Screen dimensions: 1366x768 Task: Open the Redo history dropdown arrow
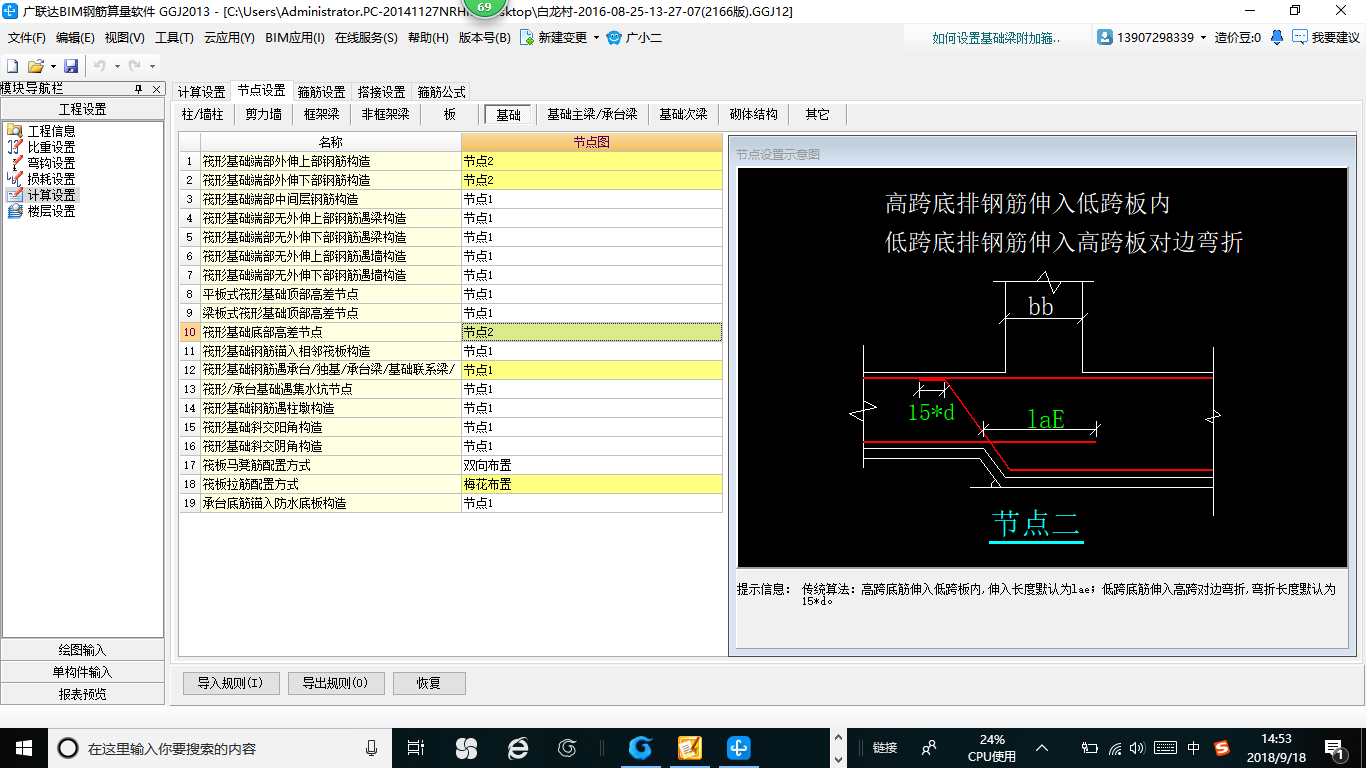[x=152, y=66]
